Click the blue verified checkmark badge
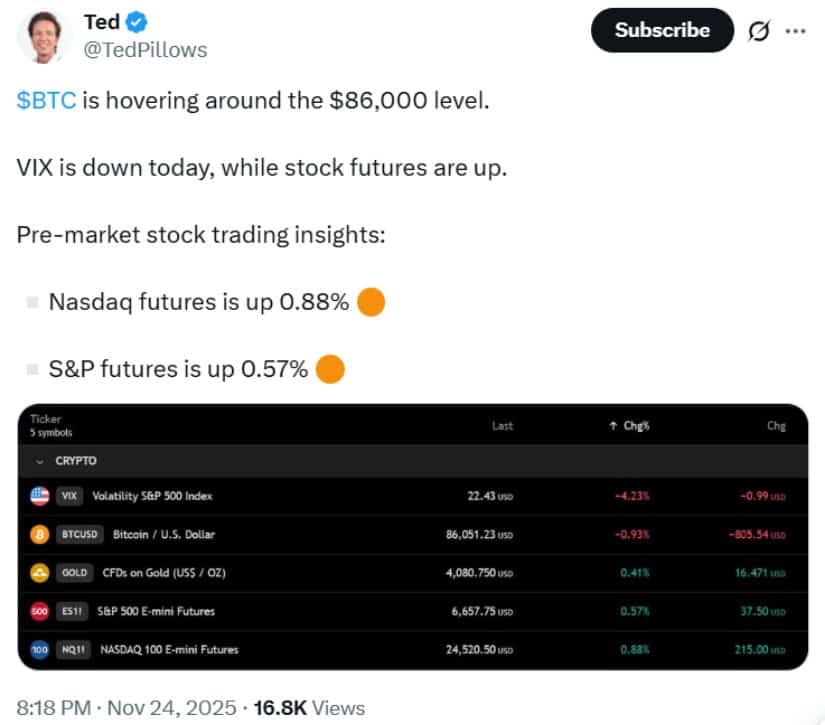Screen dimensions: 825x725 (131, 20)
